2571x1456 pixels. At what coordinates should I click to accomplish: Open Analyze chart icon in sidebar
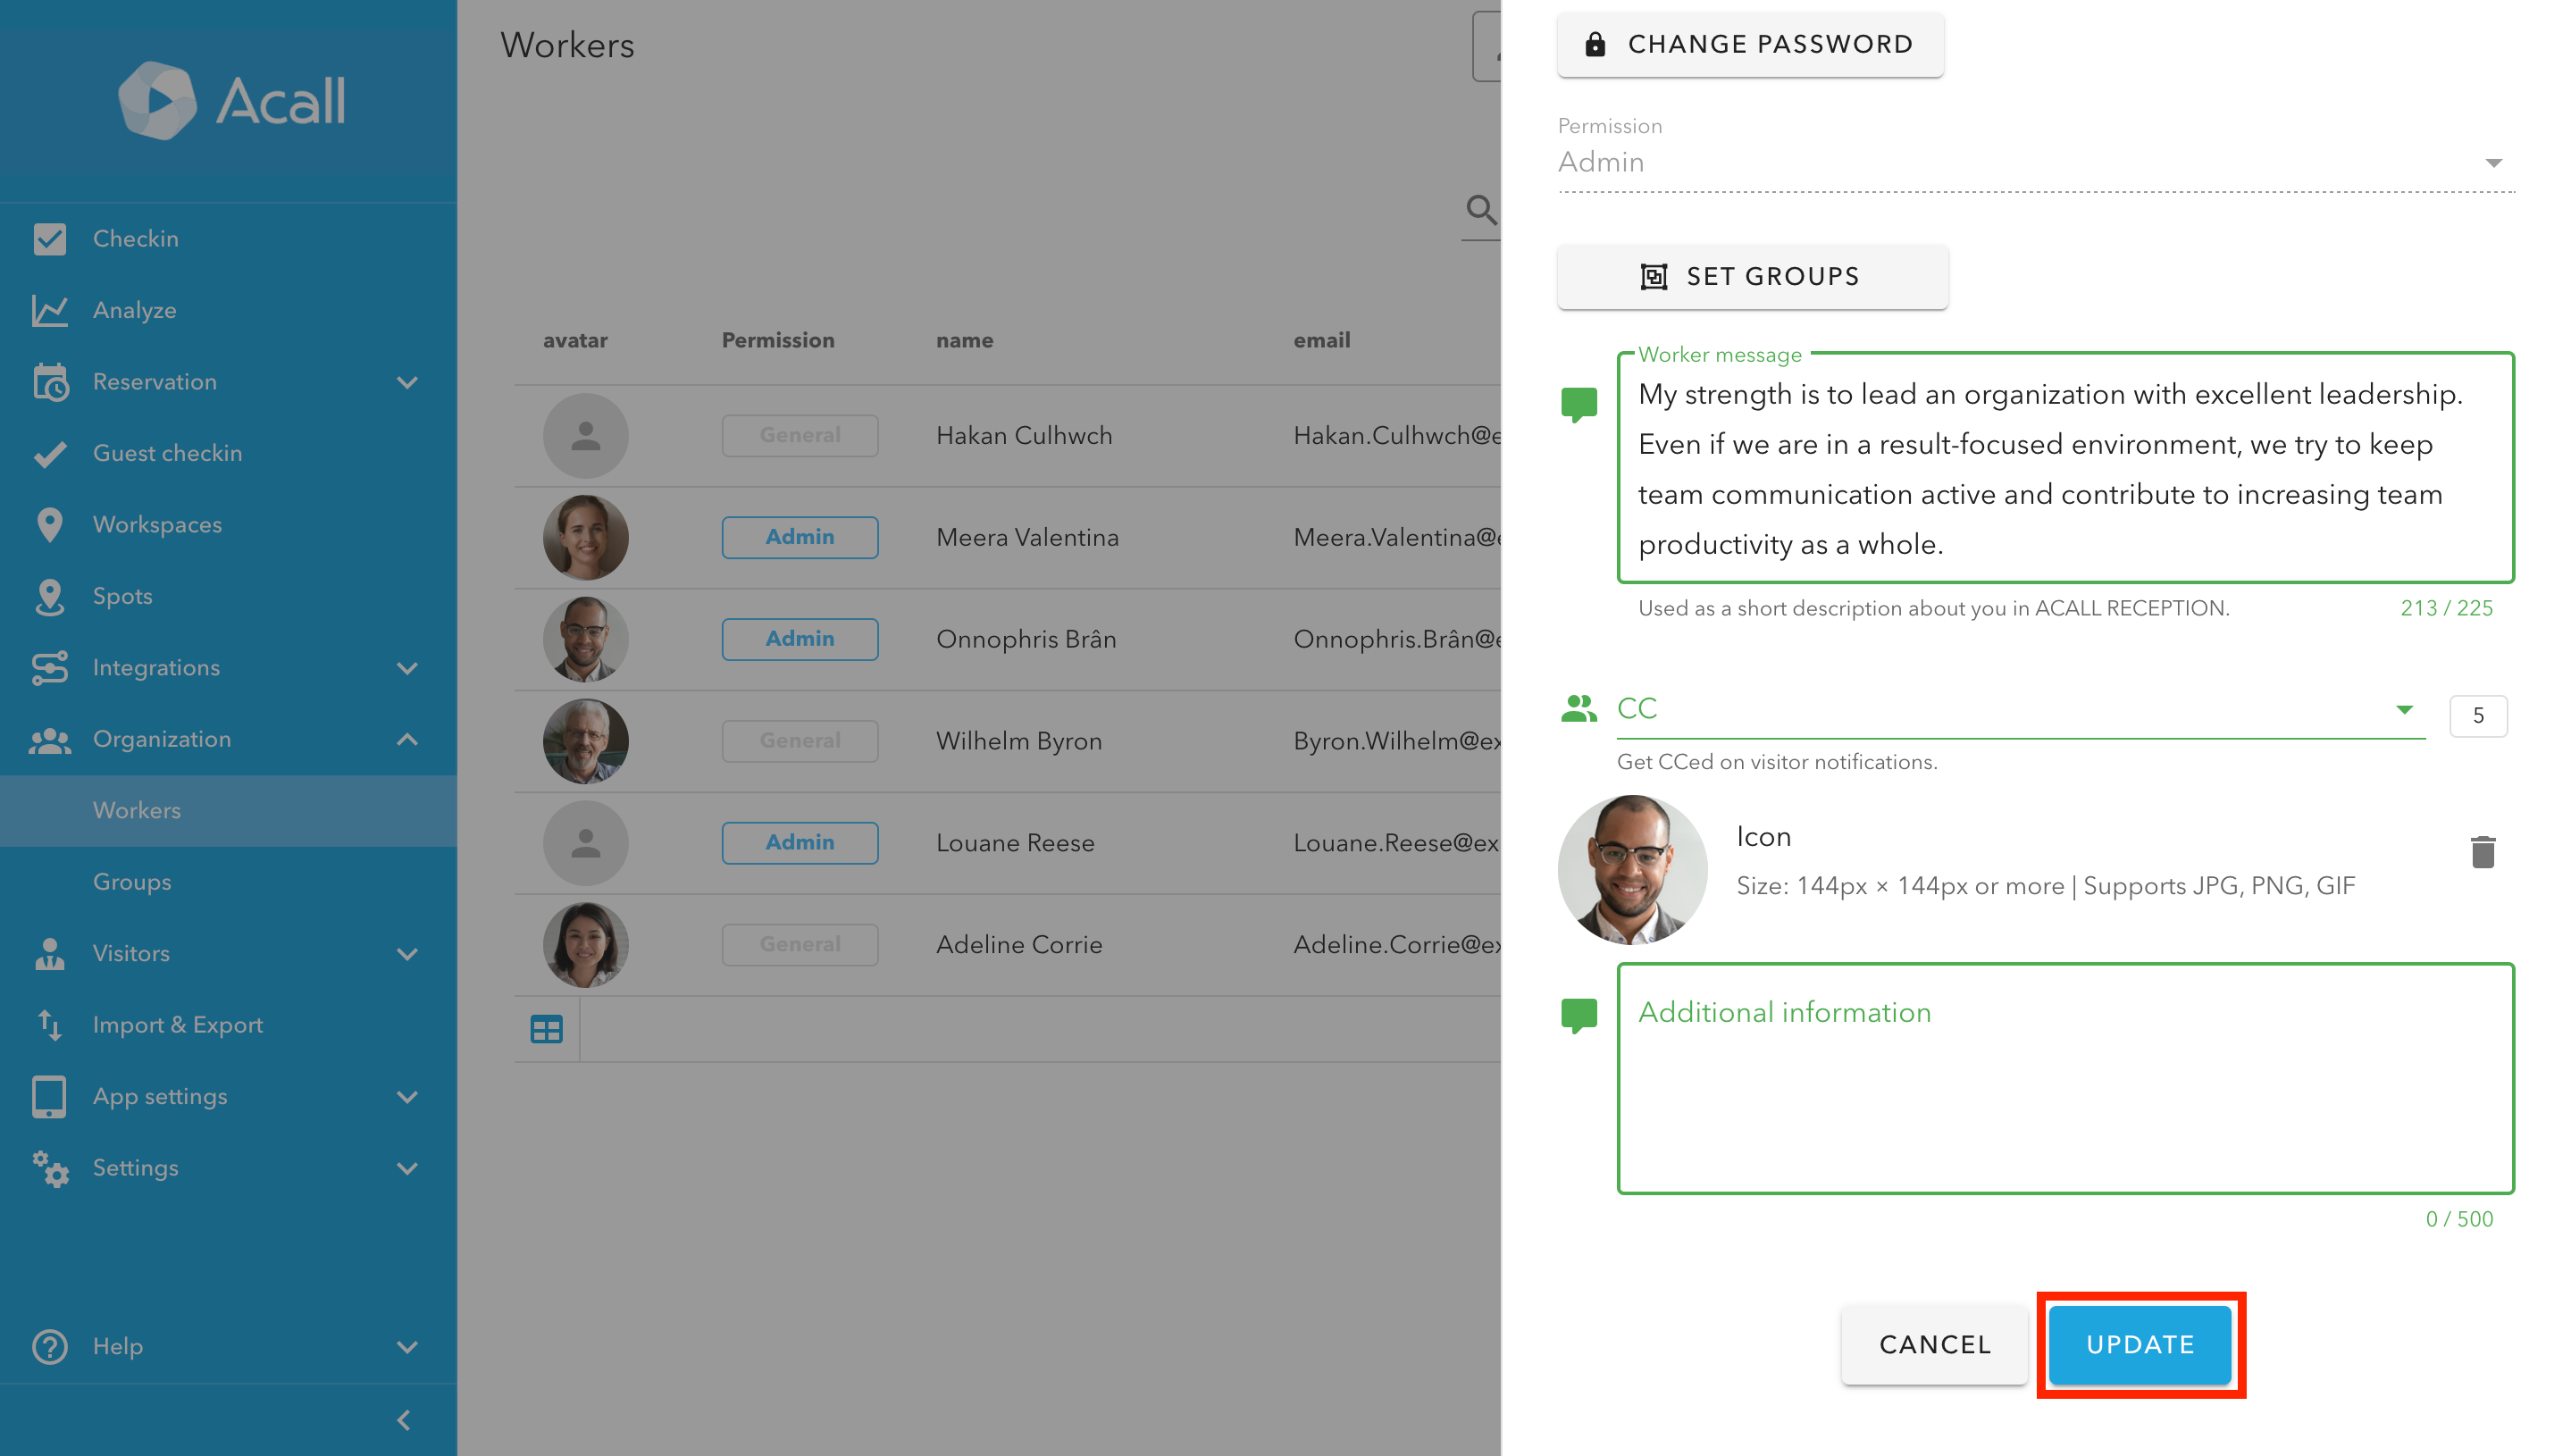coord(49,310)
